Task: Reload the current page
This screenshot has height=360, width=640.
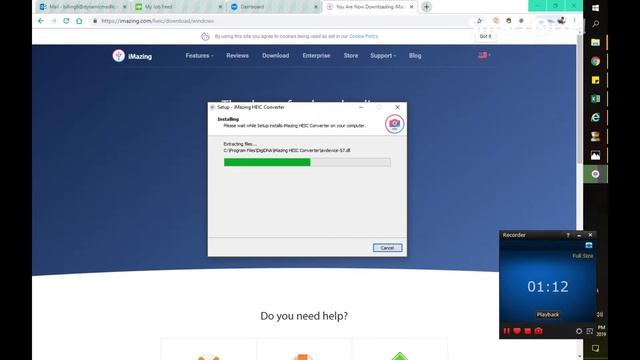Action: 66,21
